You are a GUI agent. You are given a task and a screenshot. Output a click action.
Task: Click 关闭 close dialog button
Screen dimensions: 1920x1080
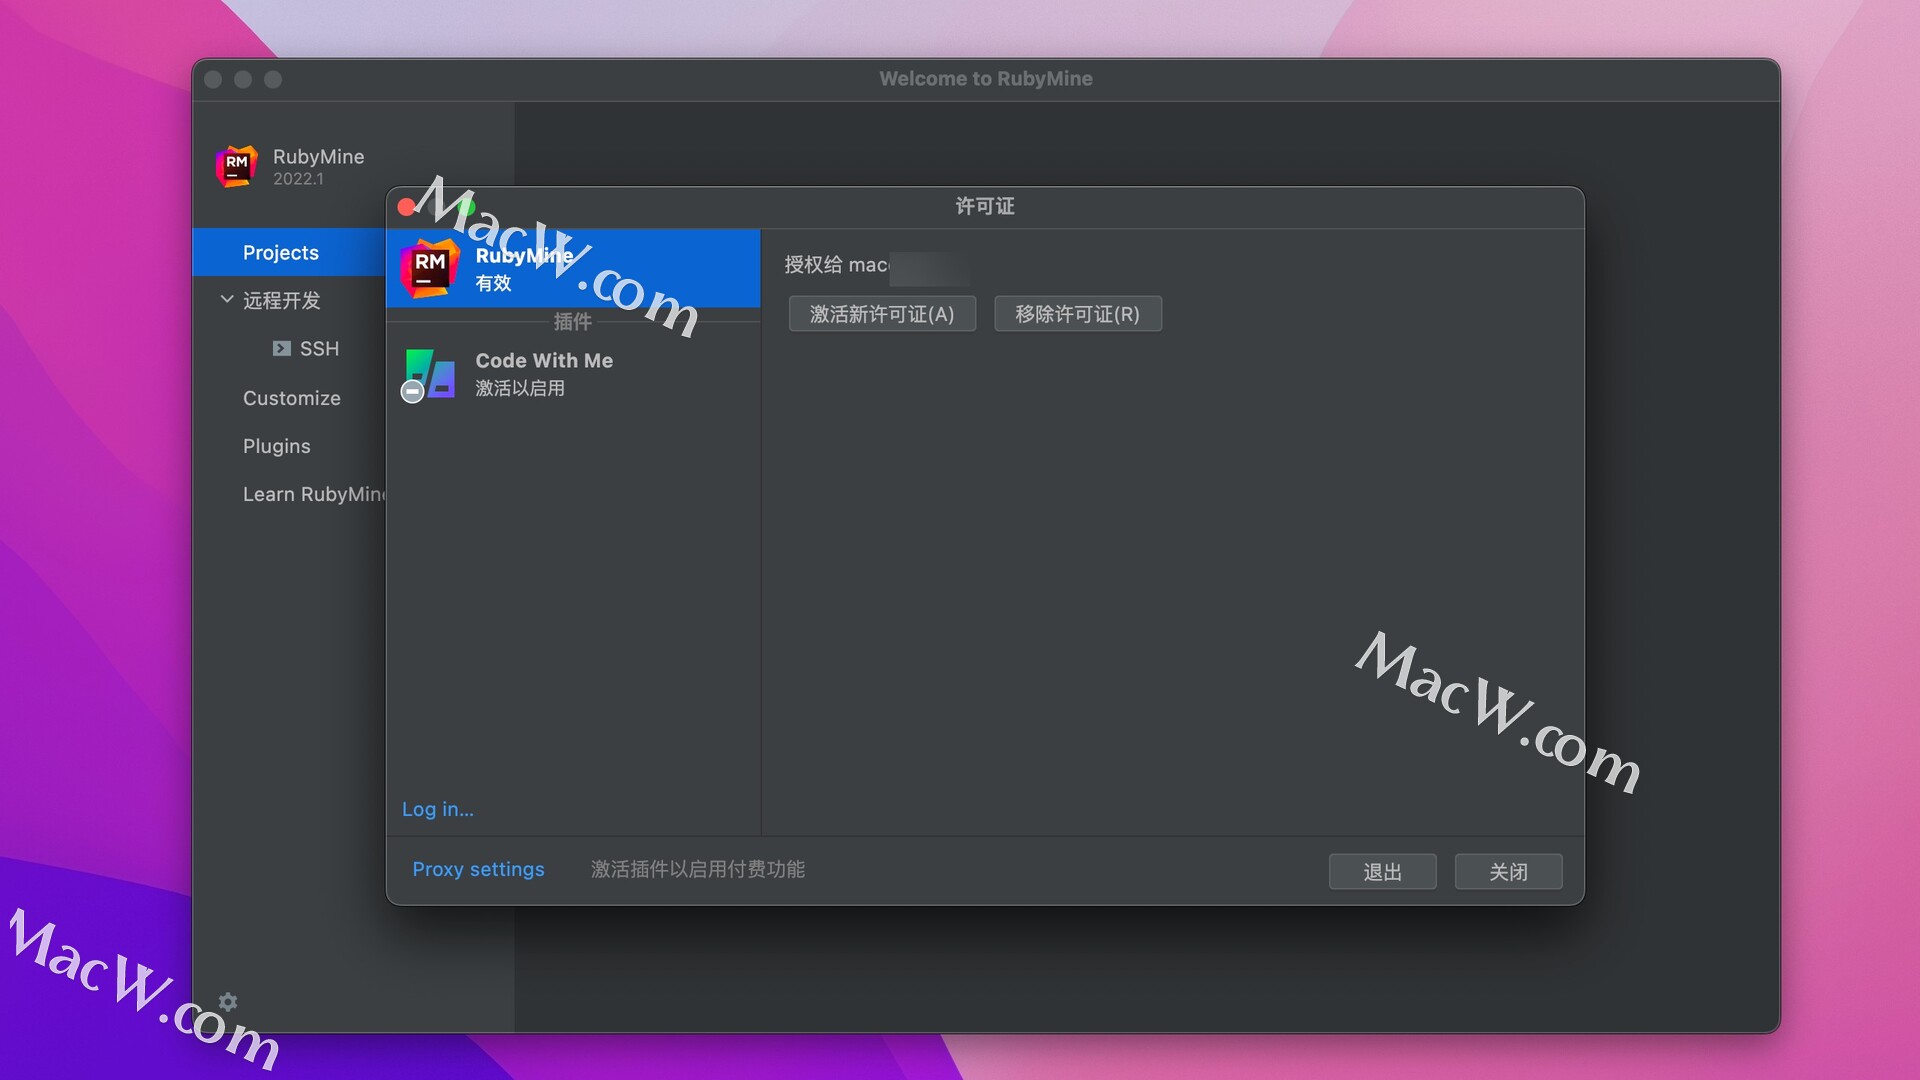point(1507,872)
